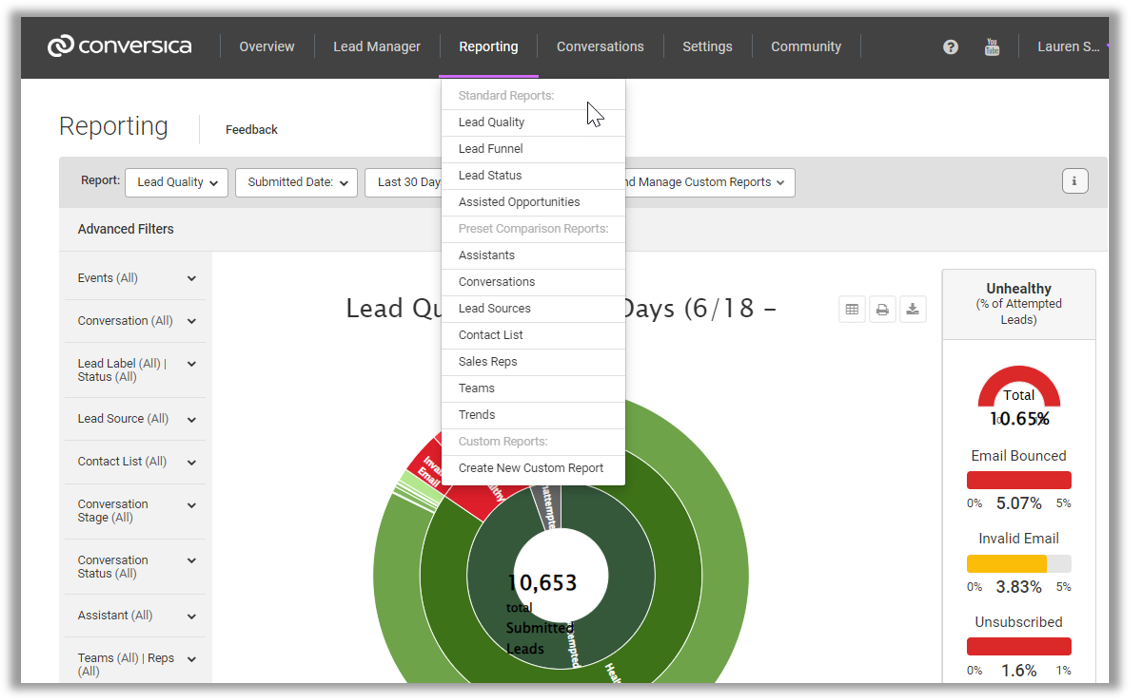Click the info icon button
Screen dimensions: 1130x700
pos(1074,181)
